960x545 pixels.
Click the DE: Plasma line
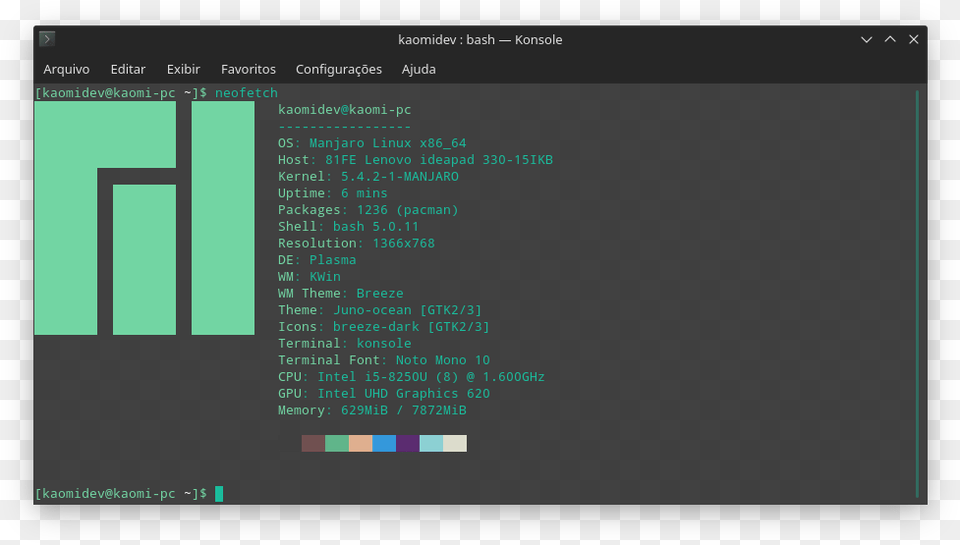pyautogui.click(x=317, y=260)
